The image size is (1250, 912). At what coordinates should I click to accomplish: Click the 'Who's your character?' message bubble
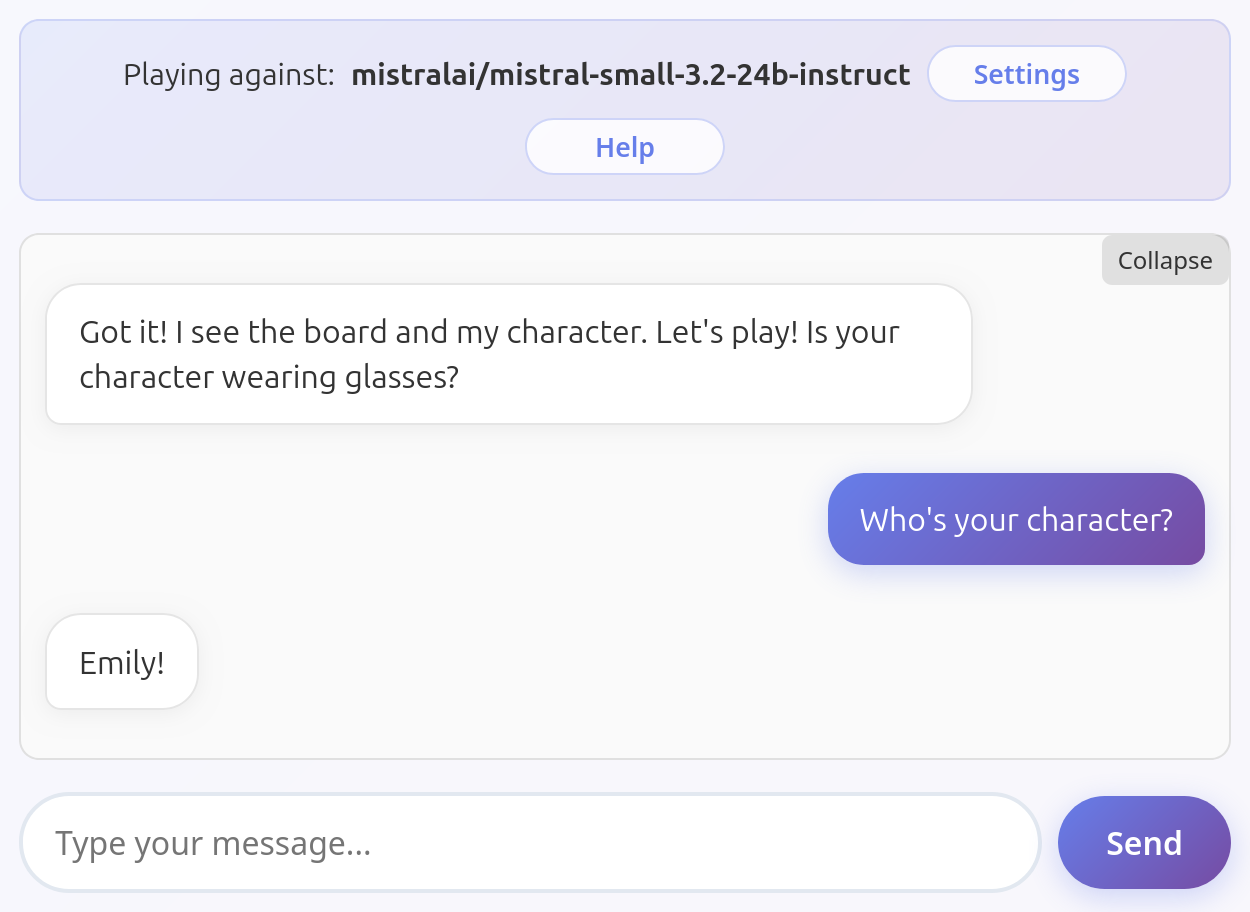tap(1016, 519)
